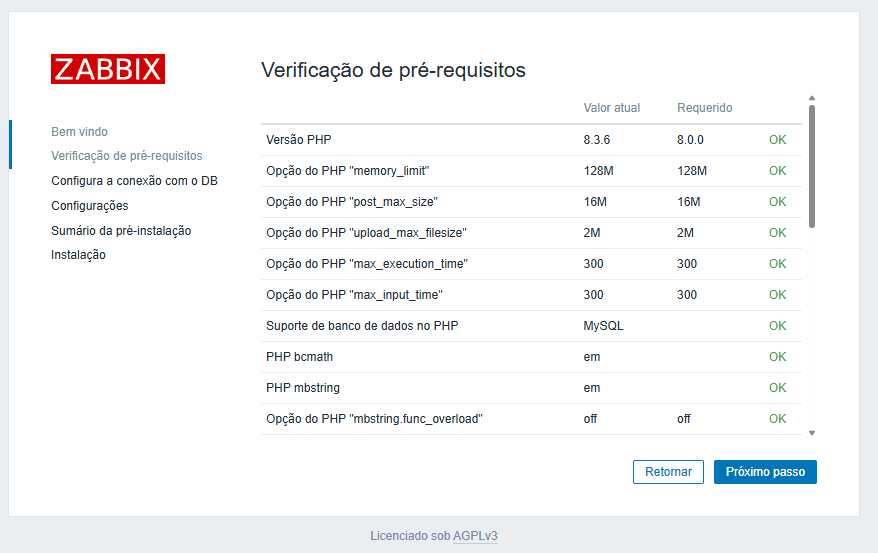Click the memory_limit option label
The width and height of the screenshot is (878, 553).
click(x=348, y=171)
